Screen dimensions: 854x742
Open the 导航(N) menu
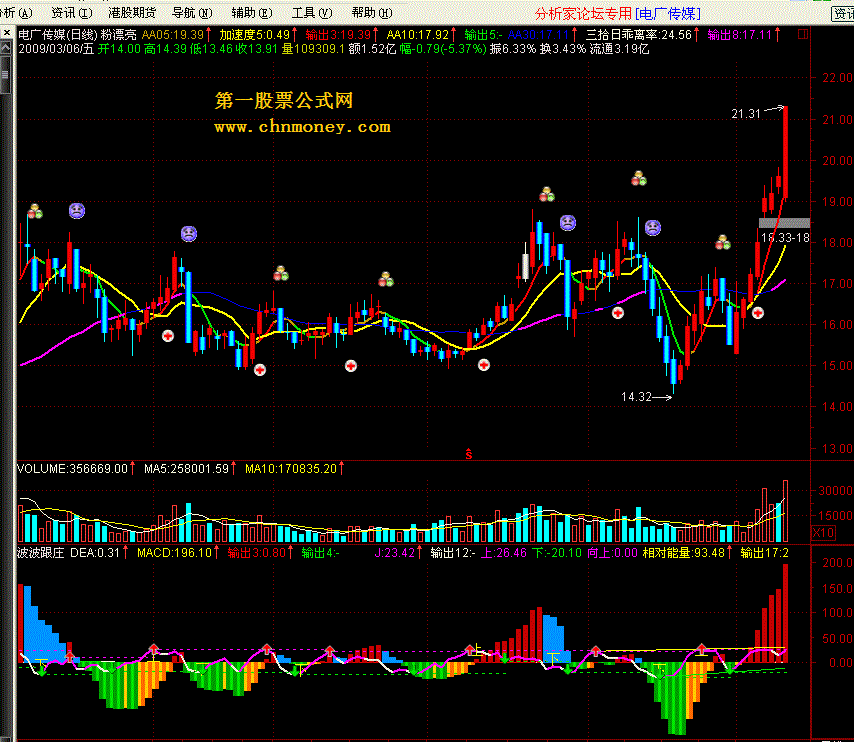(192, 13)
